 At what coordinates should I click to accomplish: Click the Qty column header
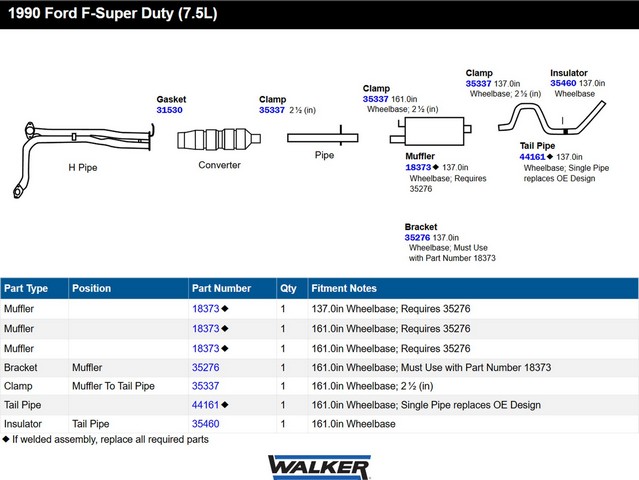tap(292, 288)
